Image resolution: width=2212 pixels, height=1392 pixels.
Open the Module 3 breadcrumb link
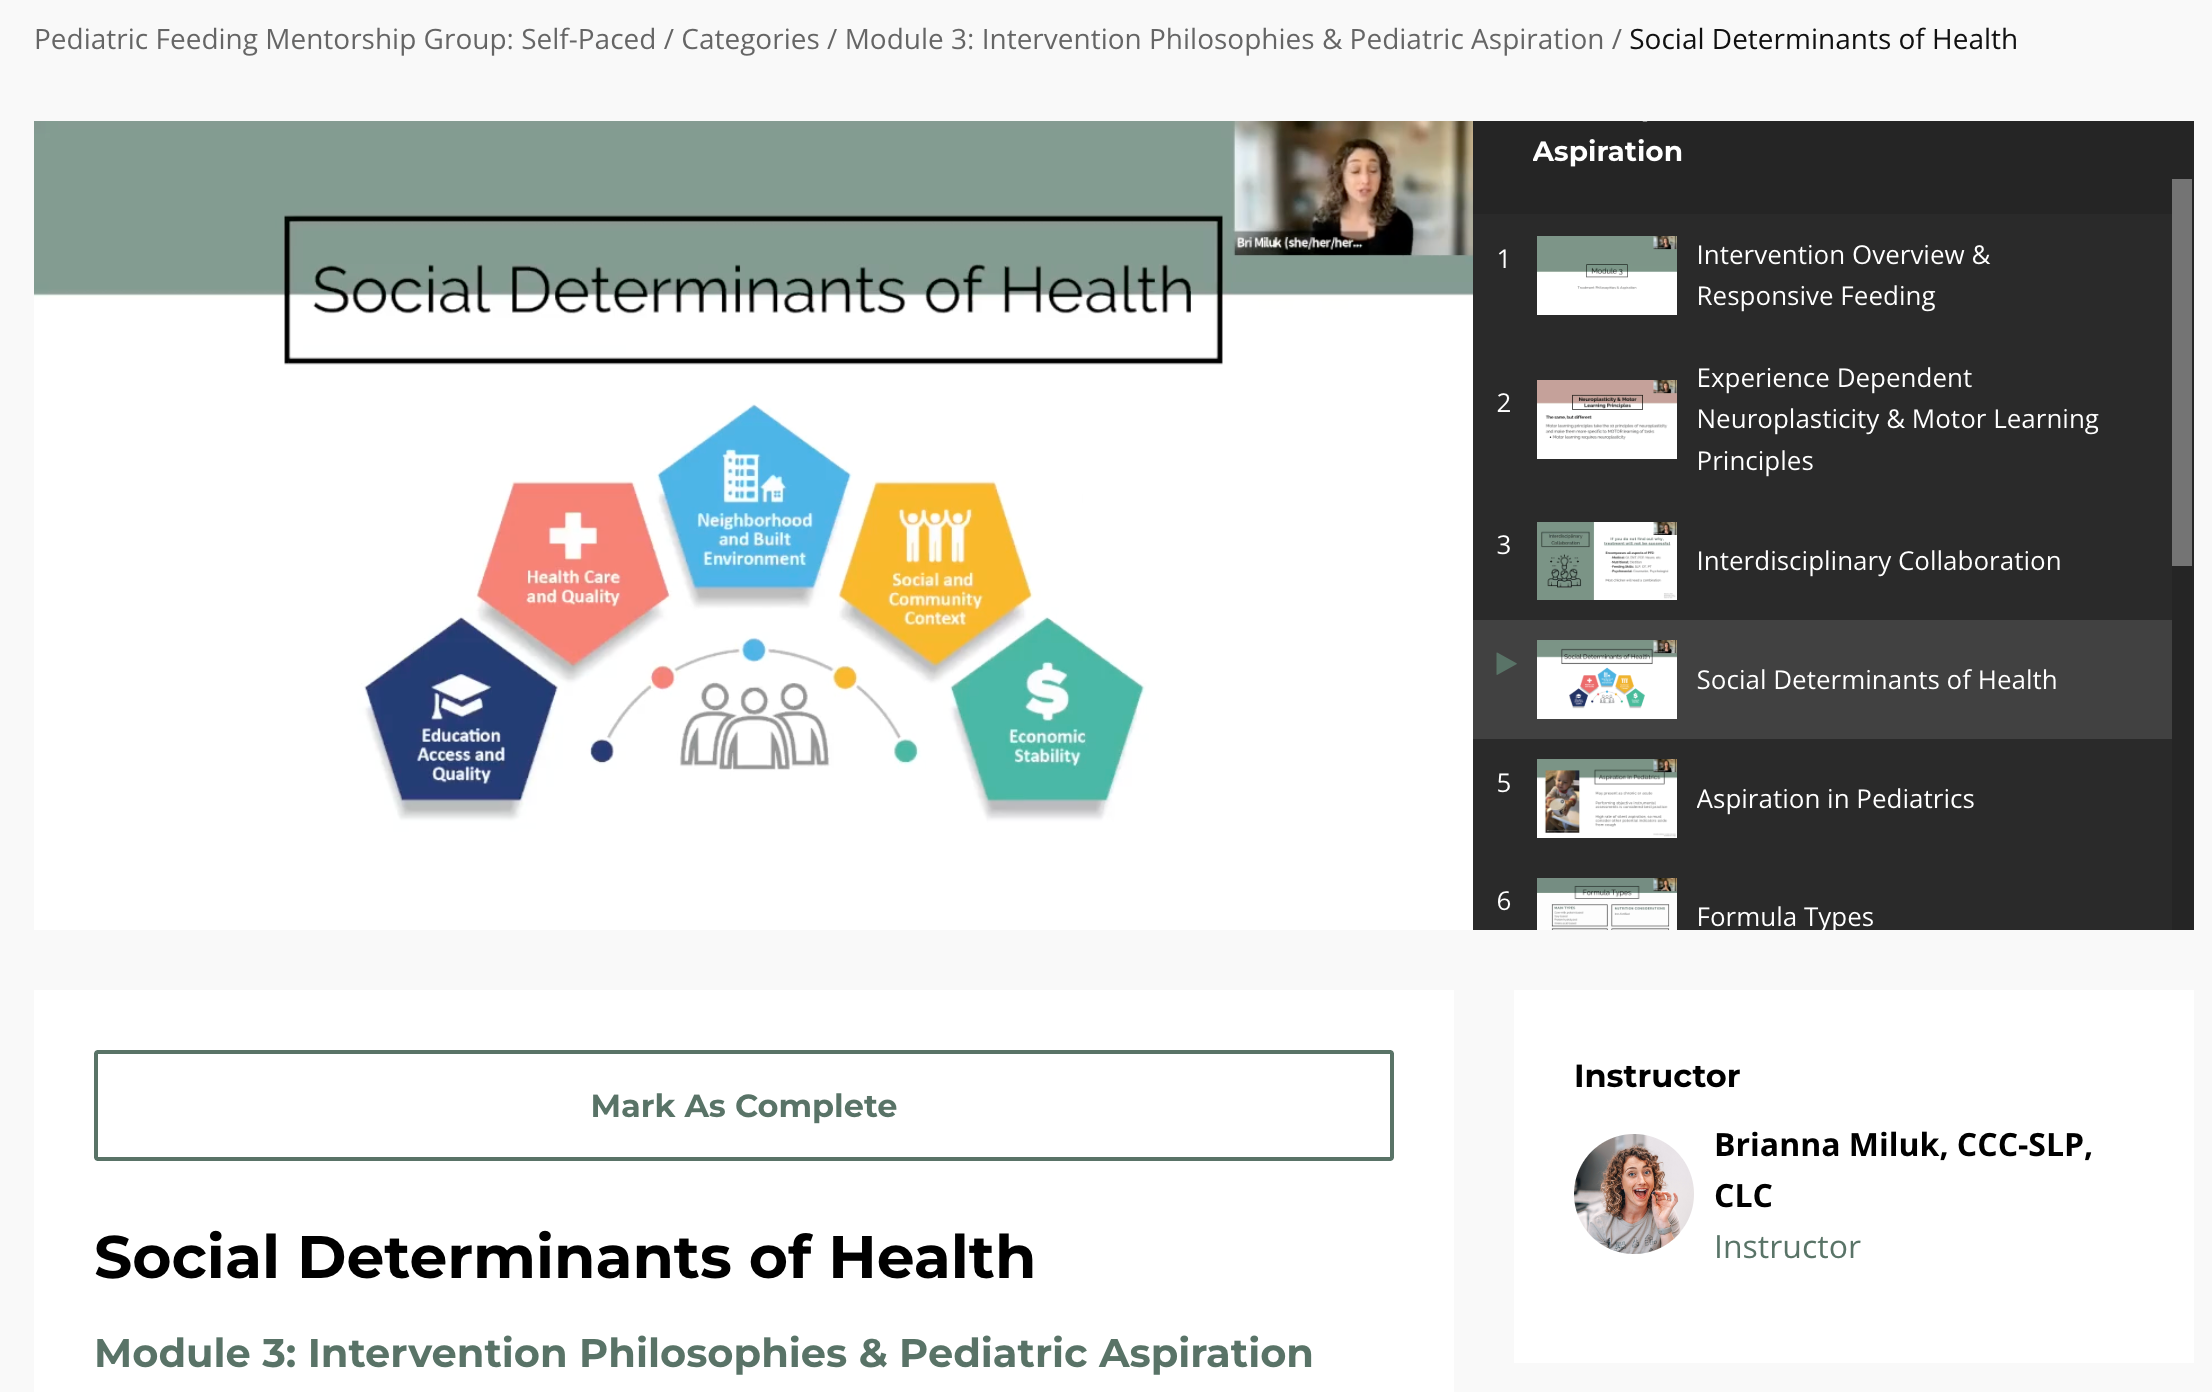(1223, 39)
